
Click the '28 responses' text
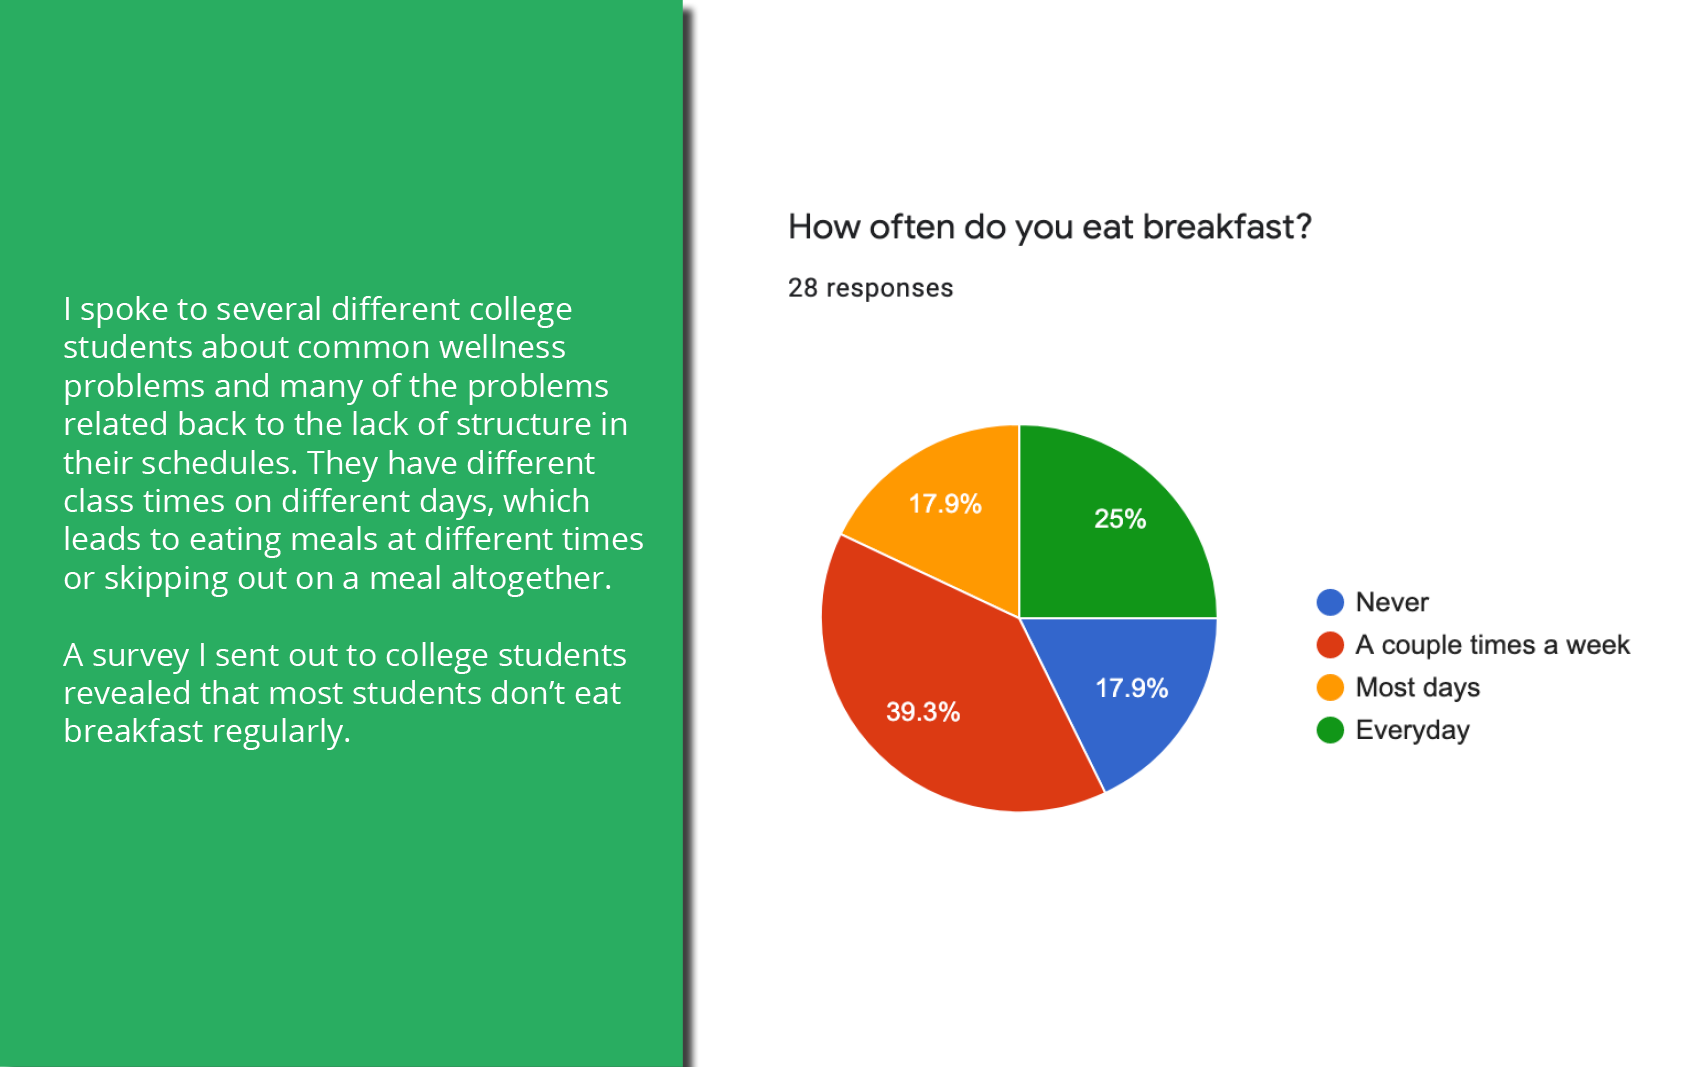tap(870, 288)
